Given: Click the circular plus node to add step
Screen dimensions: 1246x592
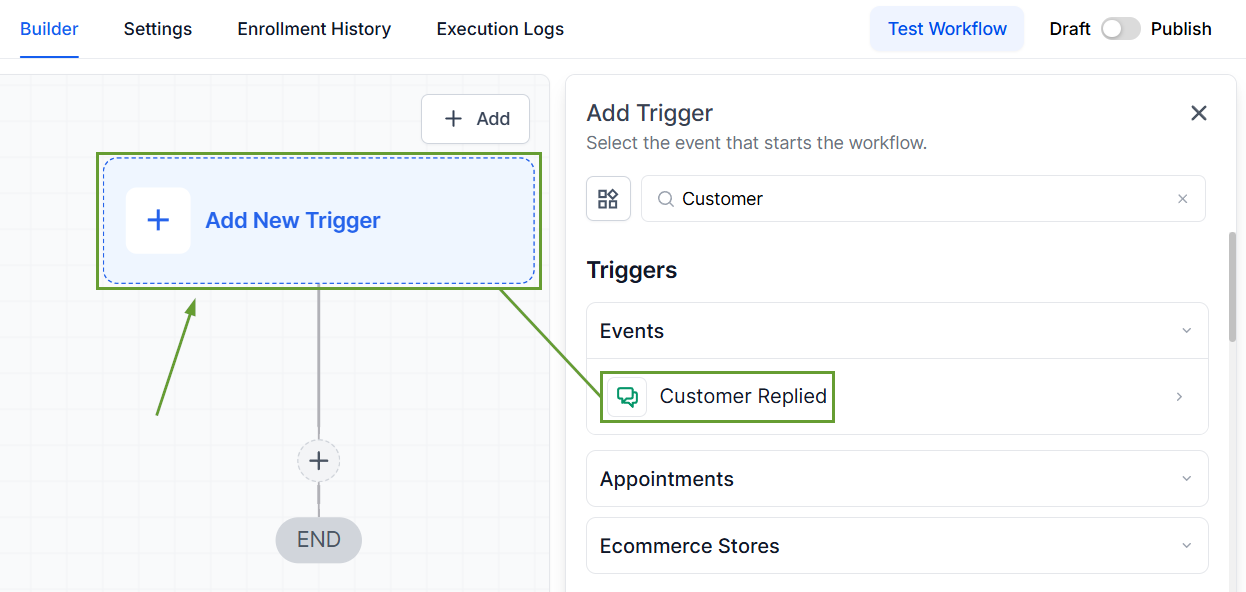Looking at the screenshot, I should 319,461.
